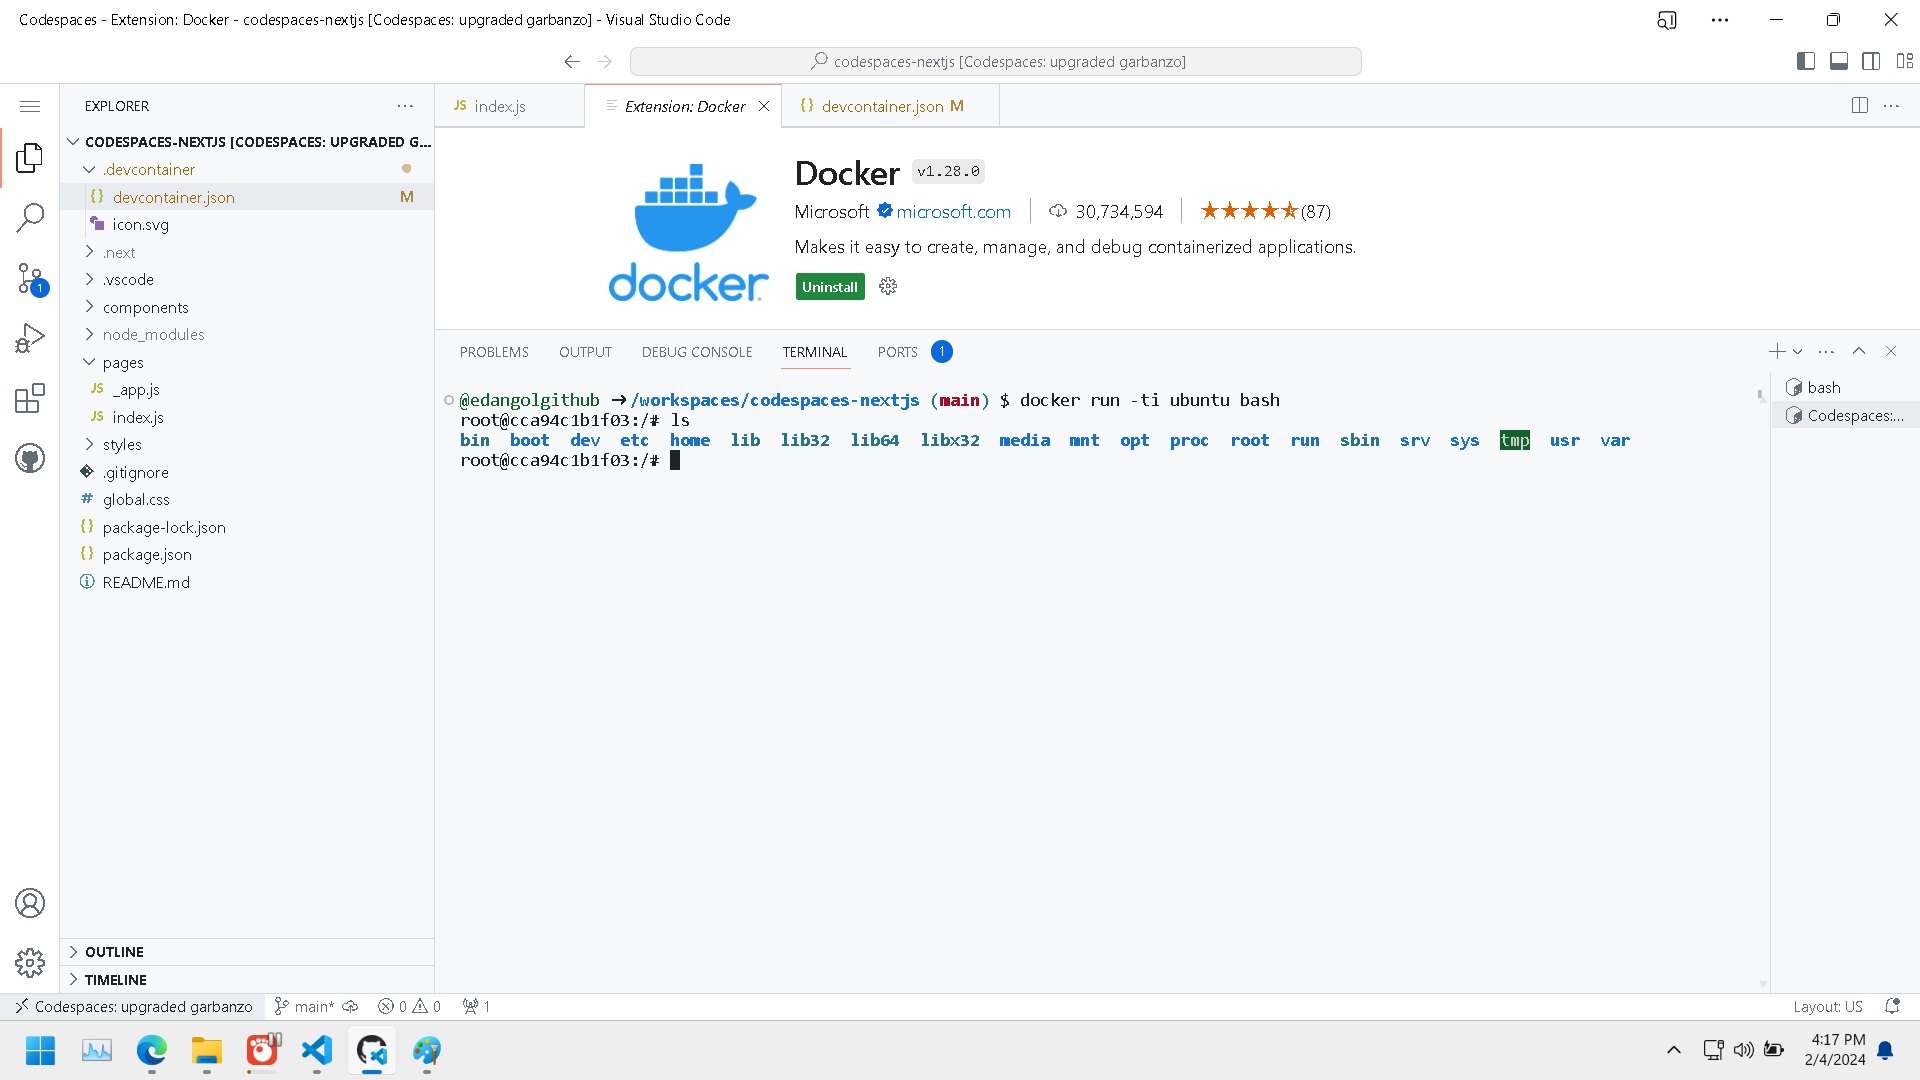Open Microsoft Edge from taskbar
This screenshot has height=1080, width=1920.
point(152,1051)
